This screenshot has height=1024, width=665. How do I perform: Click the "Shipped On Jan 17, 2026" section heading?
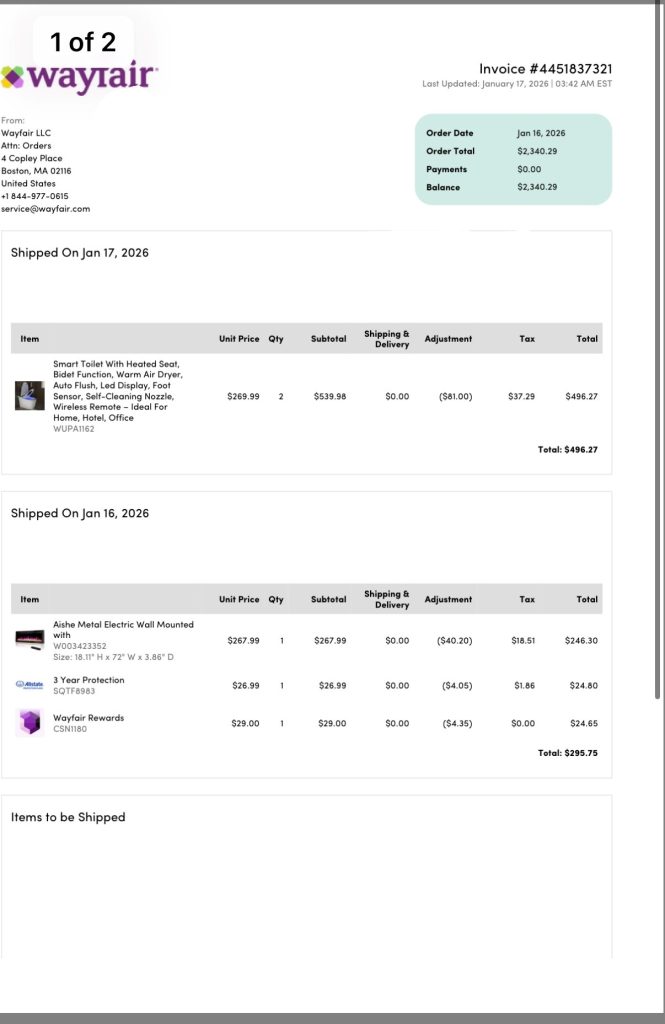point(80,253)
